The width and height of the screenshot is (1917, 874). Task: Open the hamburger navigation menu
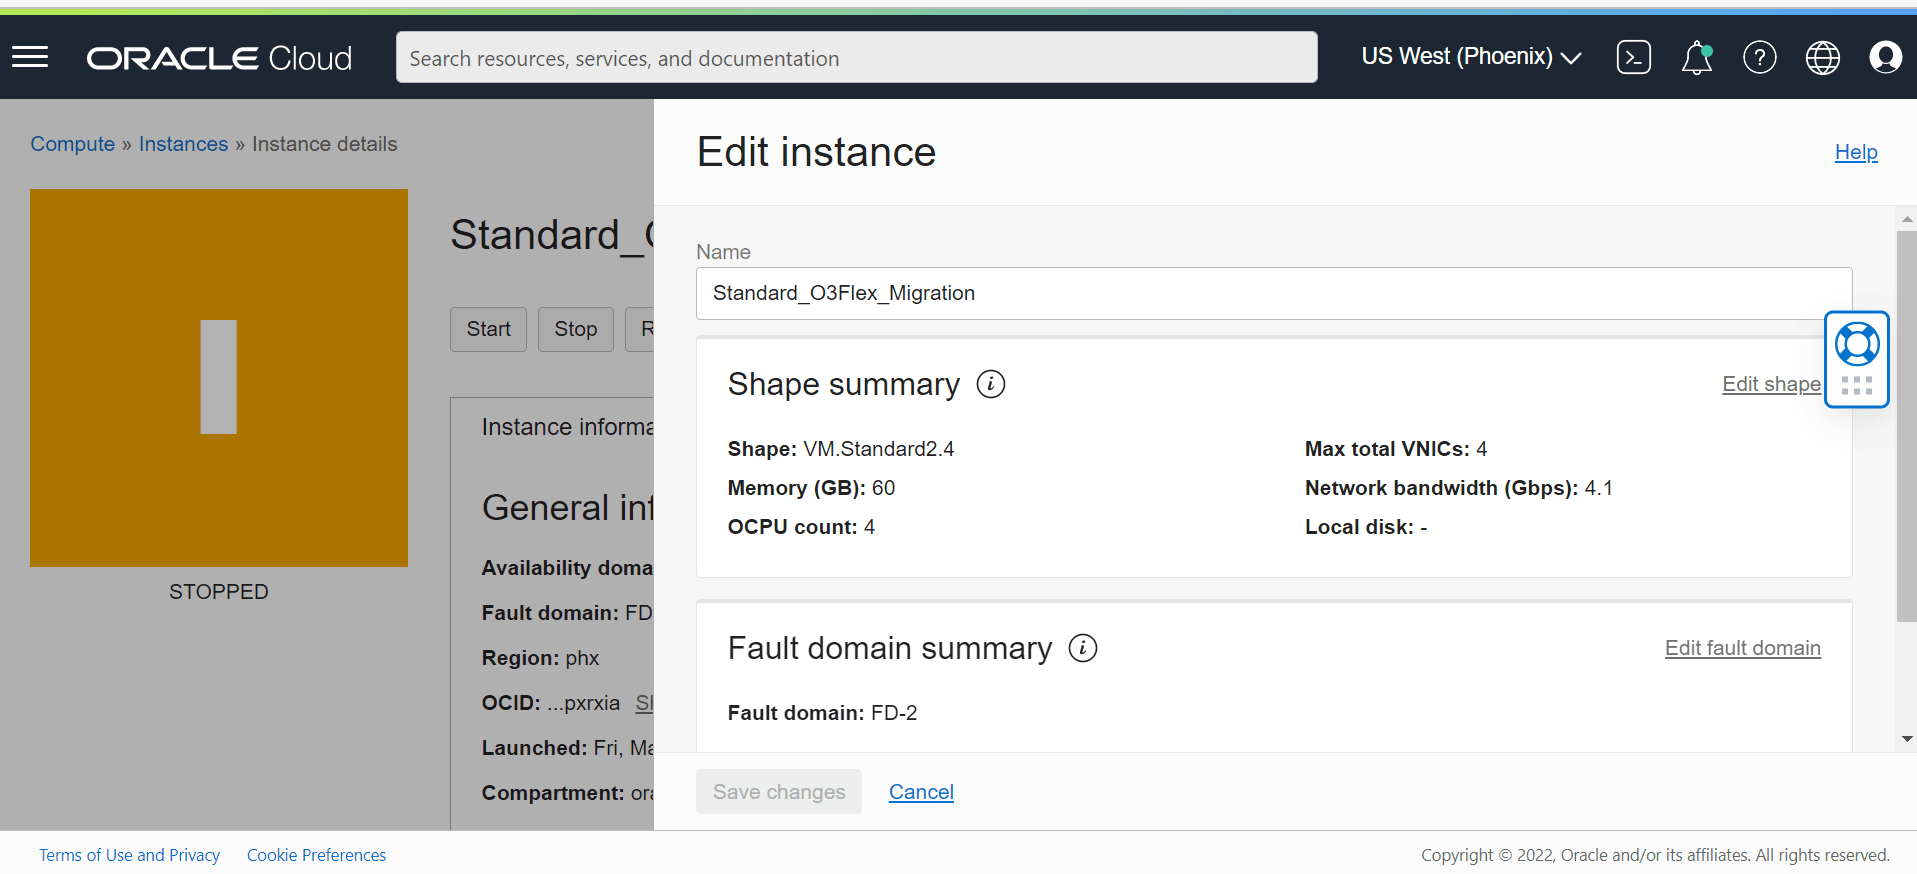(30, 57)
